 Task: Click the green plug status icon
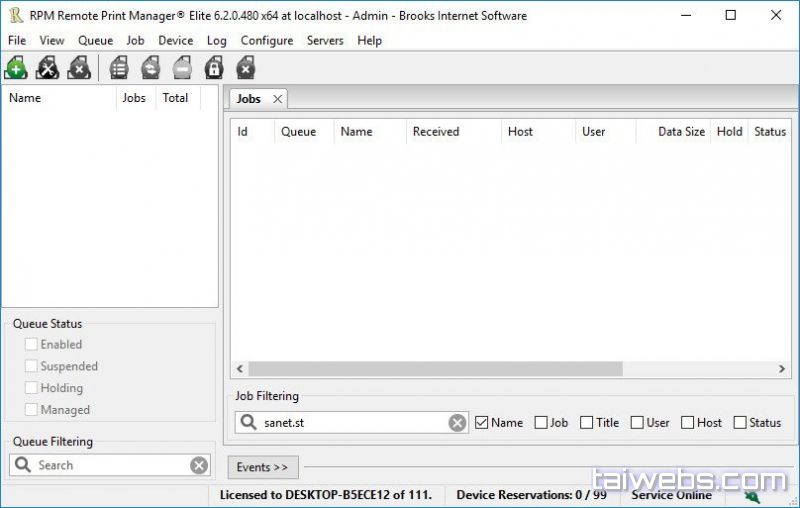point(751,495)
